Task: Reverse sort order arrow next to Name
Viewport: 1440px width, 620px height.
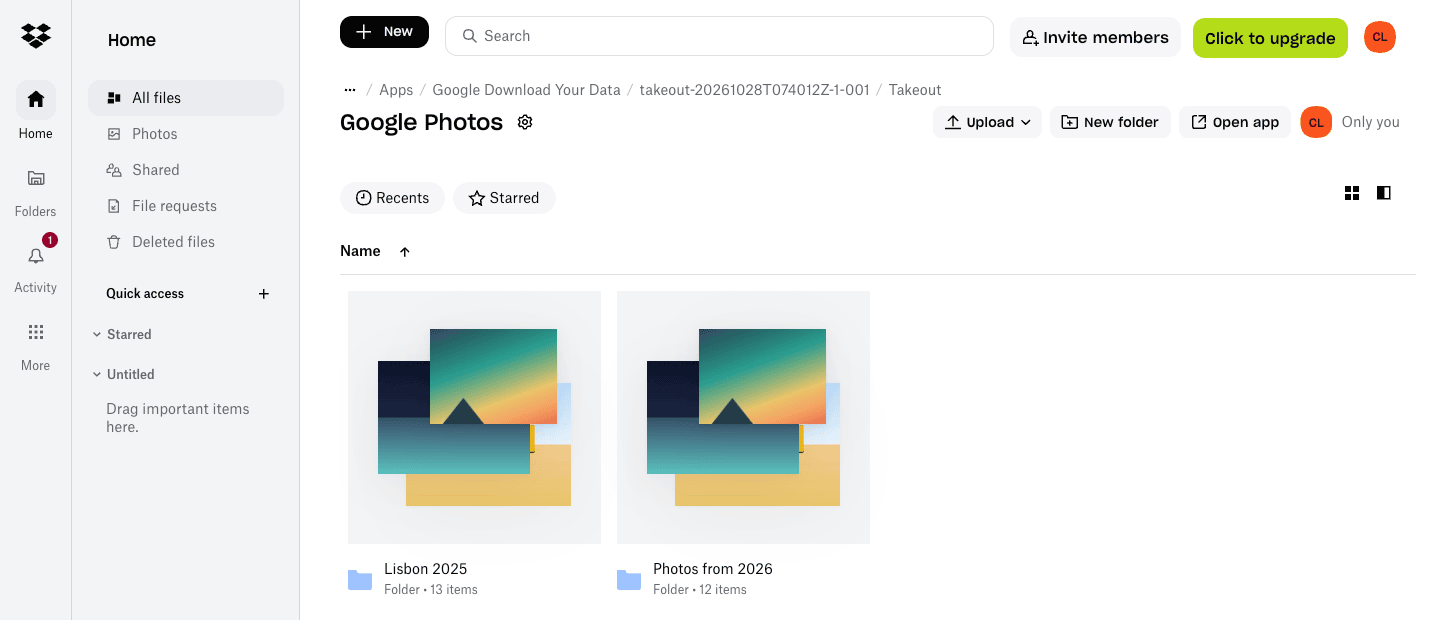Action: click(405, 252)
